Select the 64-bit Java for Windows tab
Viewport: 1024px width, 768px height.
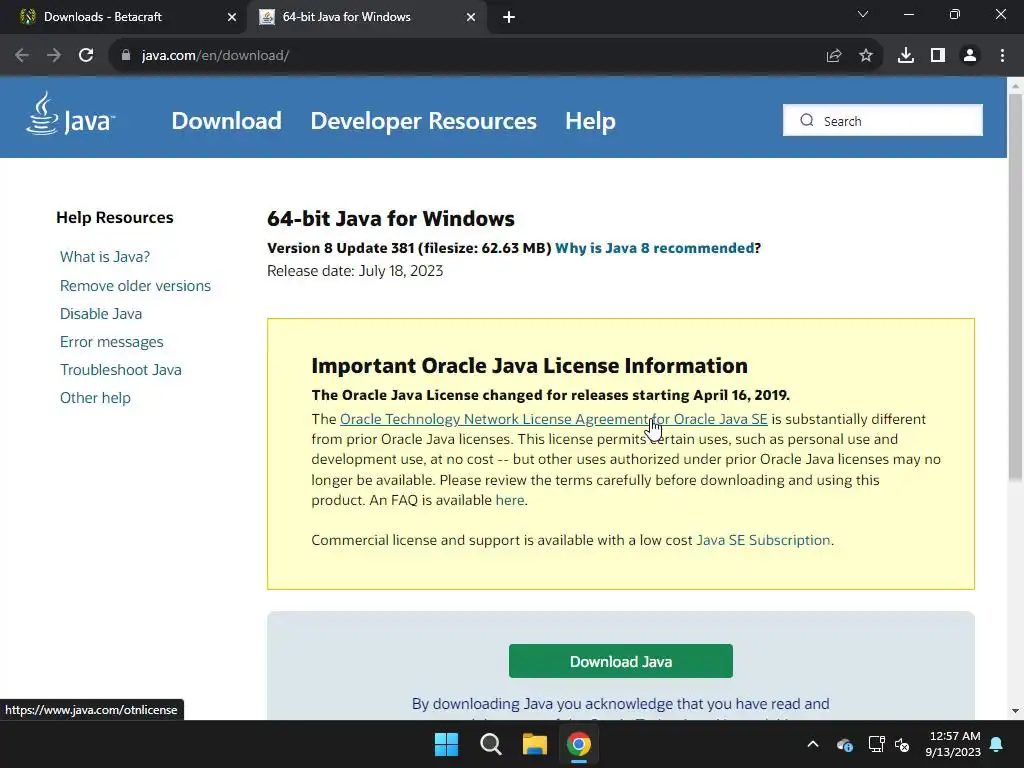point(368,18)
